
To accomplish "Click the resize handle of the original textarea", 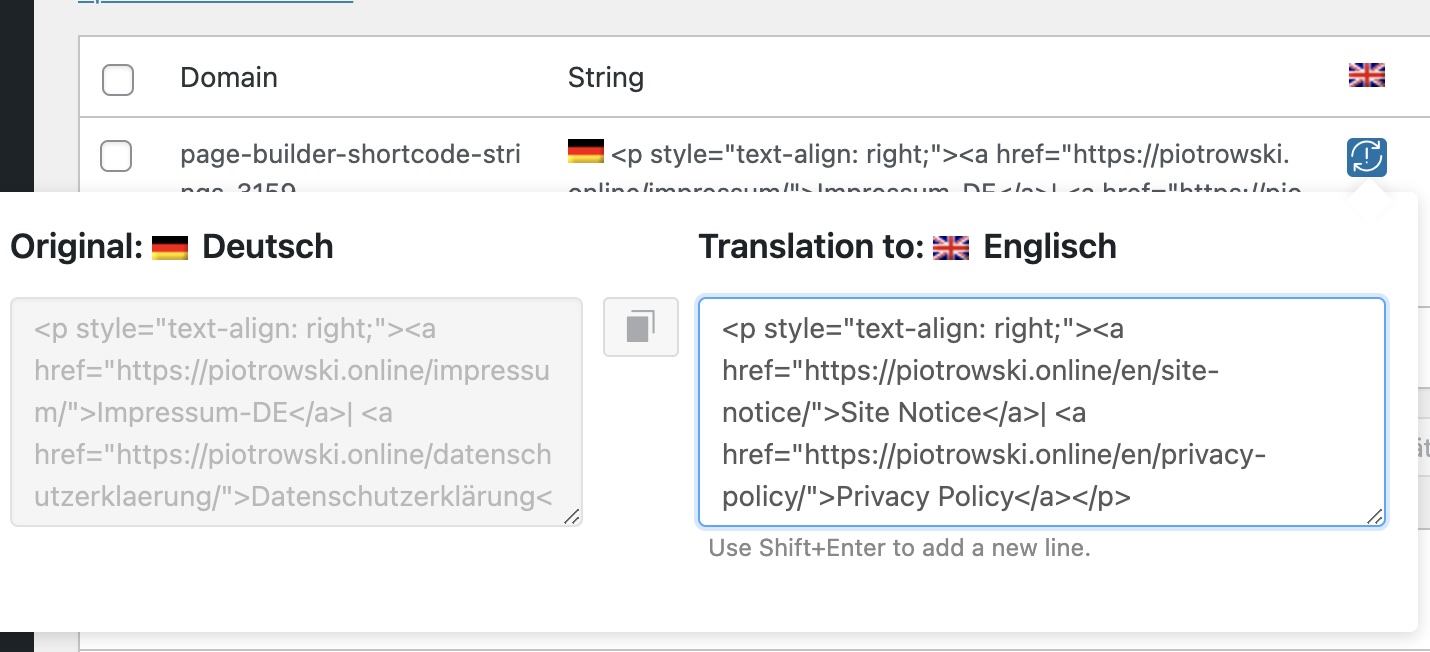I will point(571,516).
